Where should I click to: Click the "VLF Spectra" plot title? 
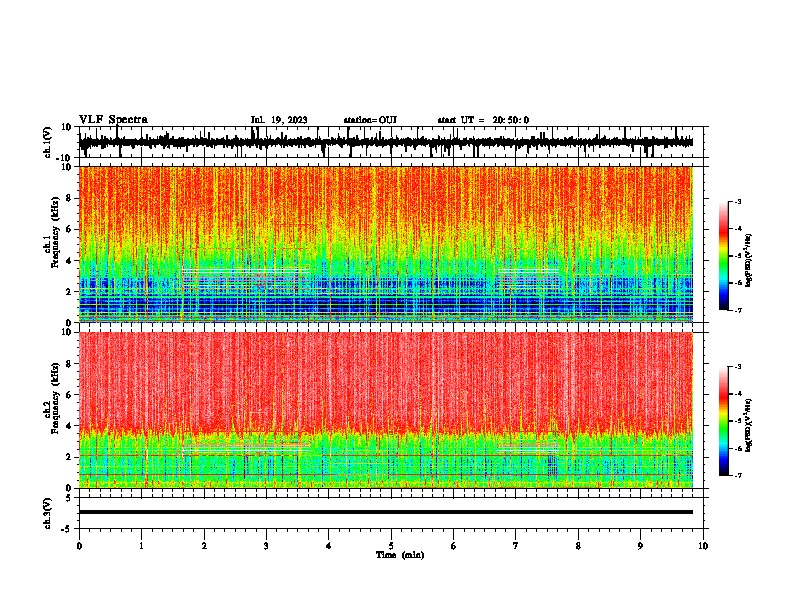click(x=113, y=119)
